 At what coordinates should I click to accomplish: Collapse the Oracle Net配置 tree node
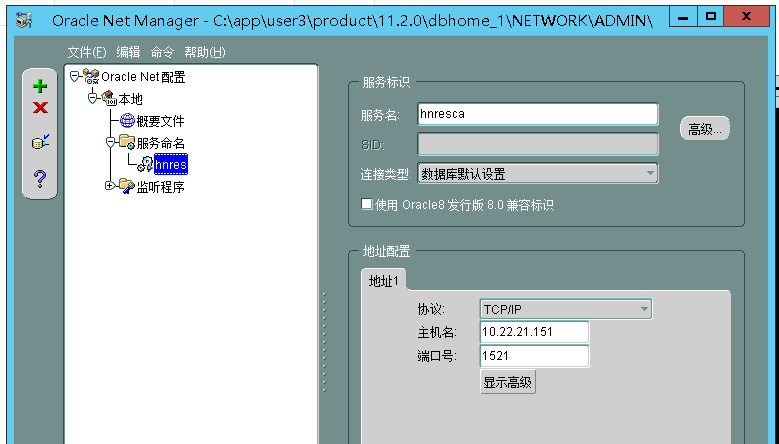(75, 76)
